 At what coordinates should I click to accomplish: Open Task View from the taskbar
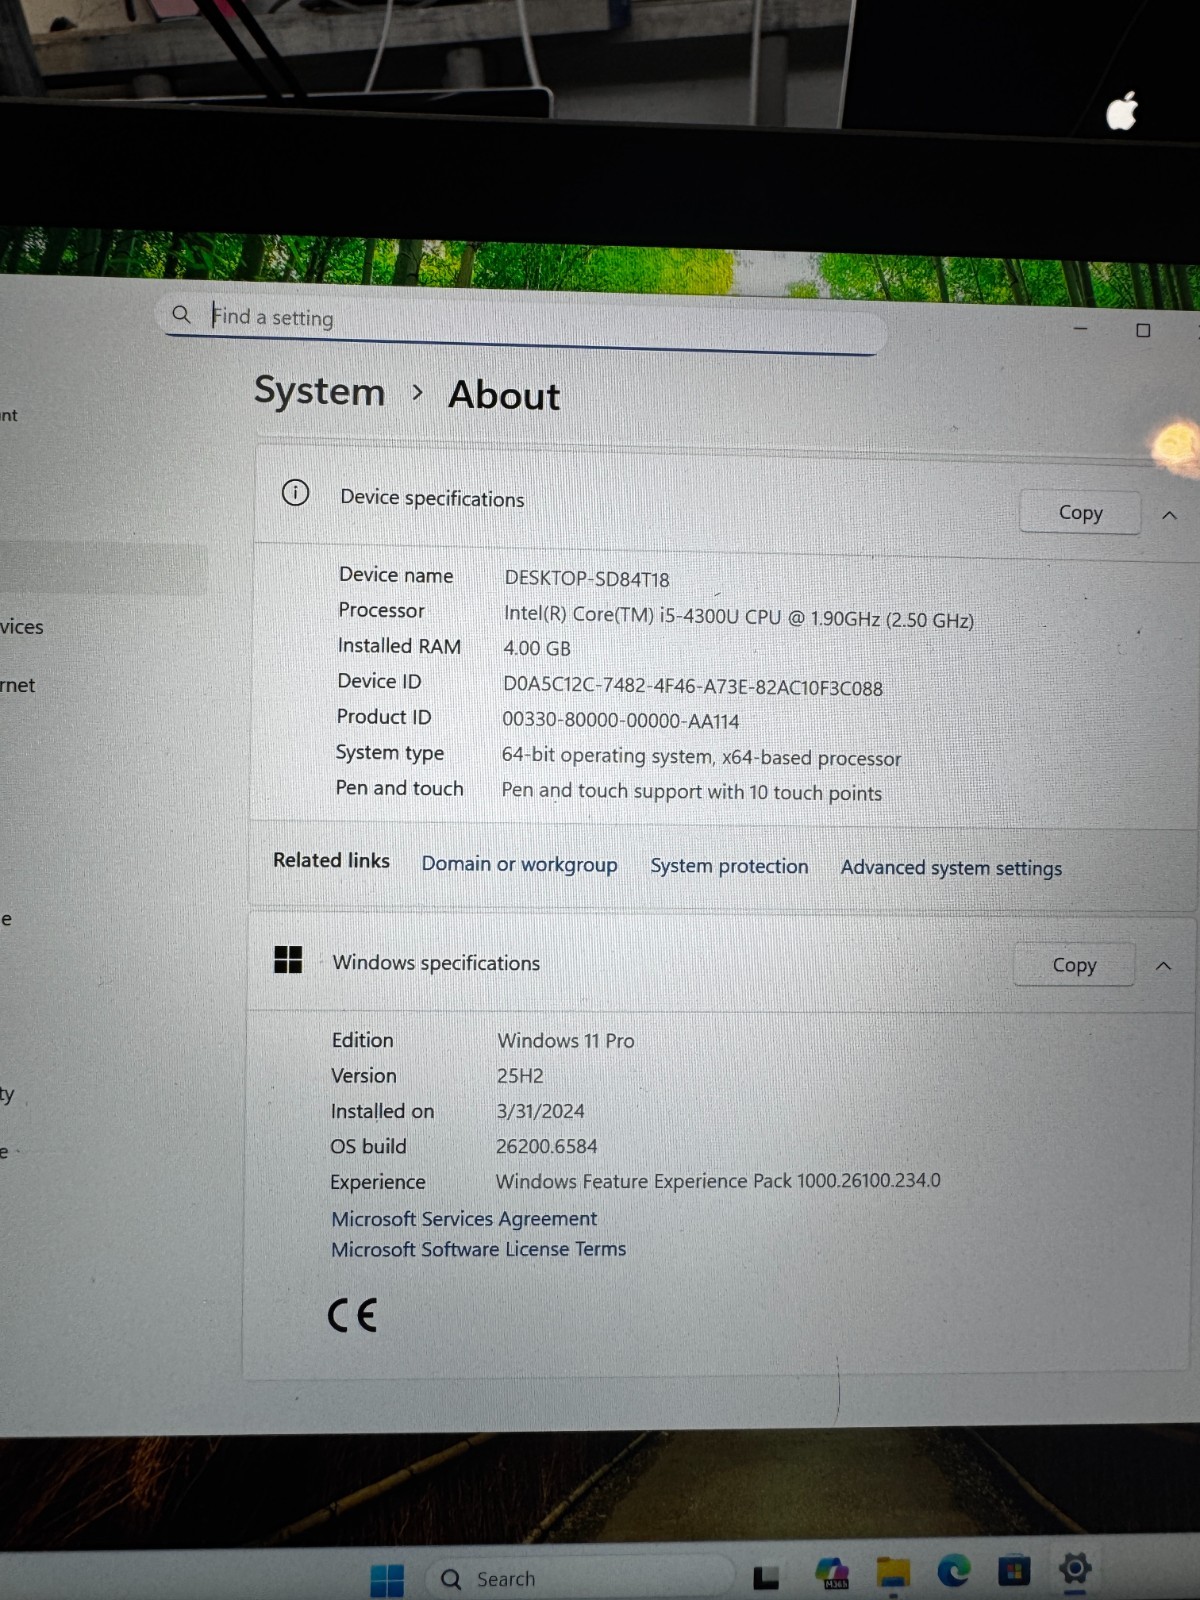pyautogui.click(x=766, y=1578)
